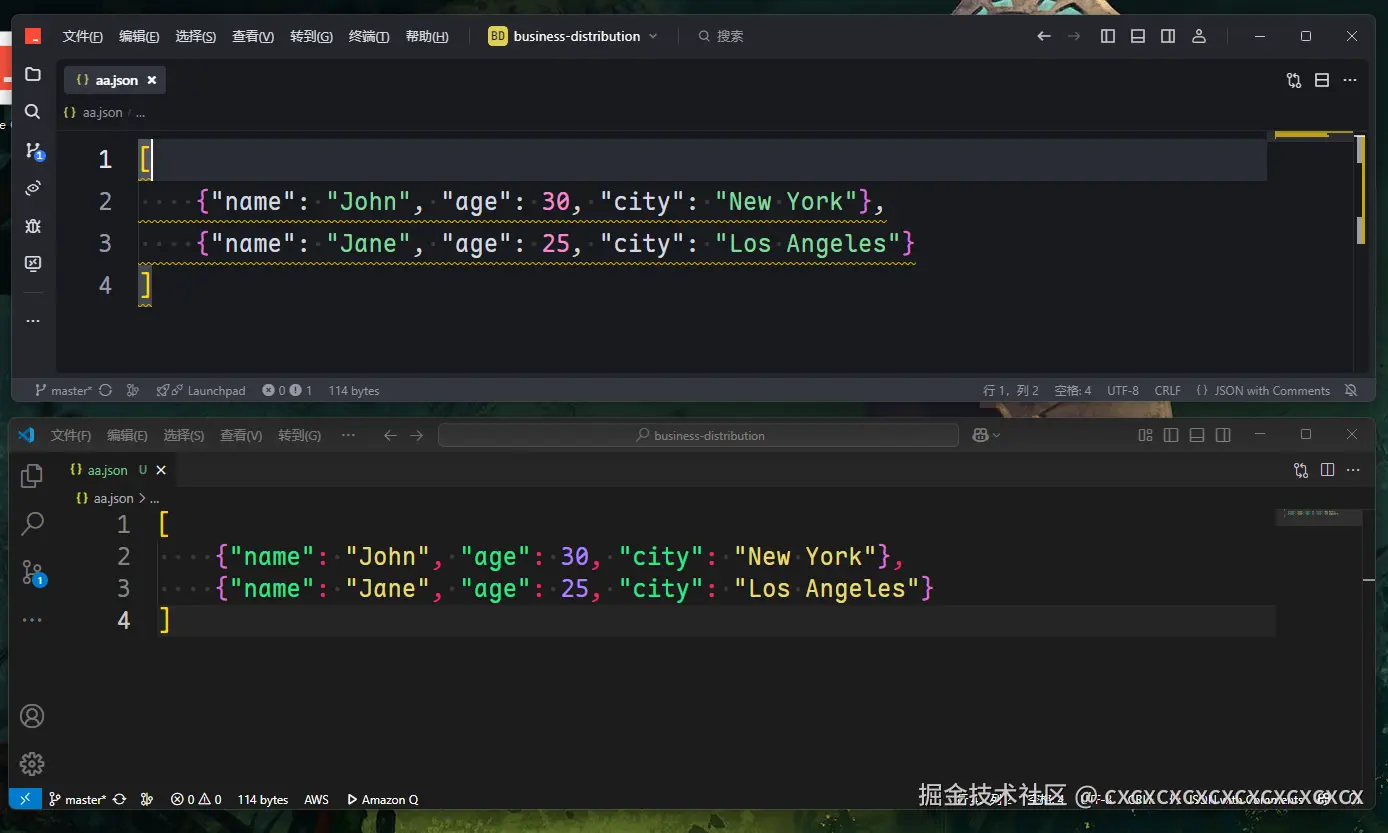Toggle the bottom panel in top editor title bar
1388x833 pixels.
(x=1138, y=36)
